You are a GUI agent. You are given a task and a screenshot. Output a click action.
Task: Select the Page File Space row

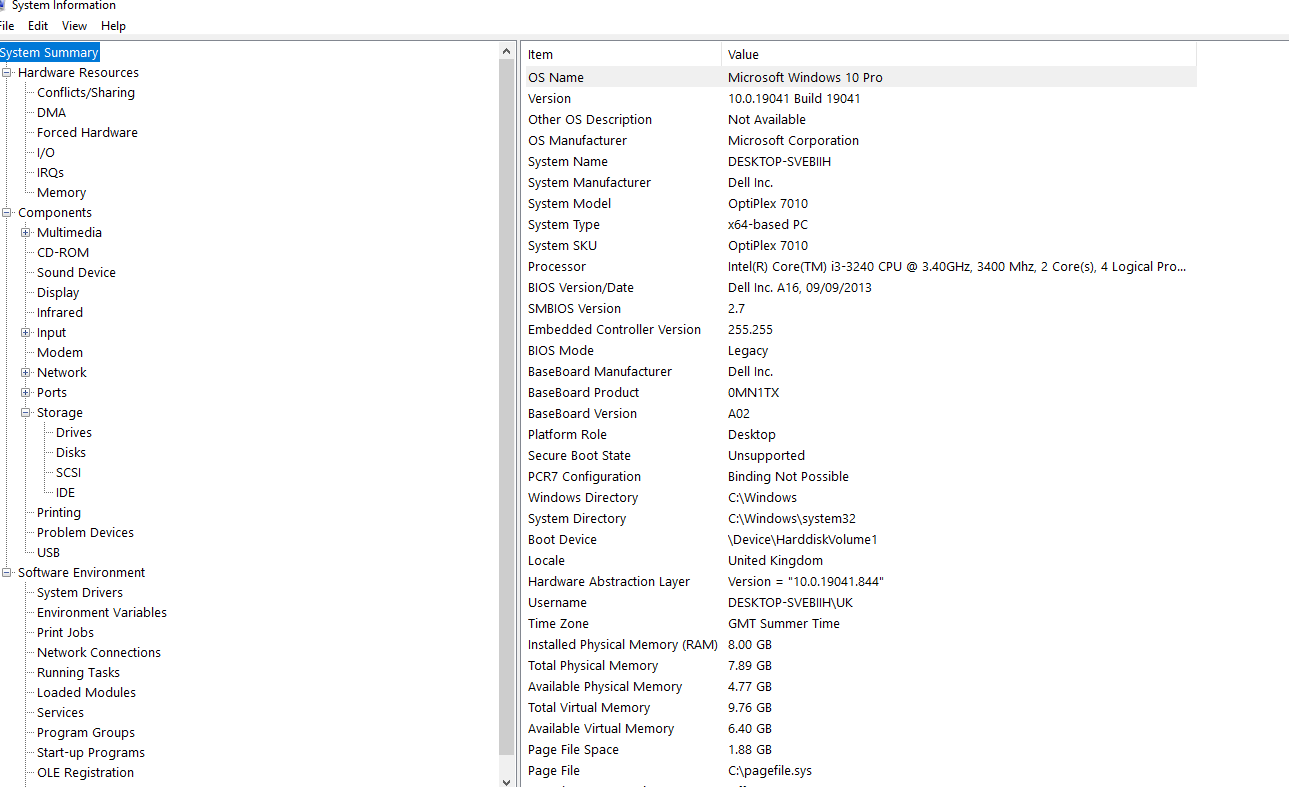859,749
